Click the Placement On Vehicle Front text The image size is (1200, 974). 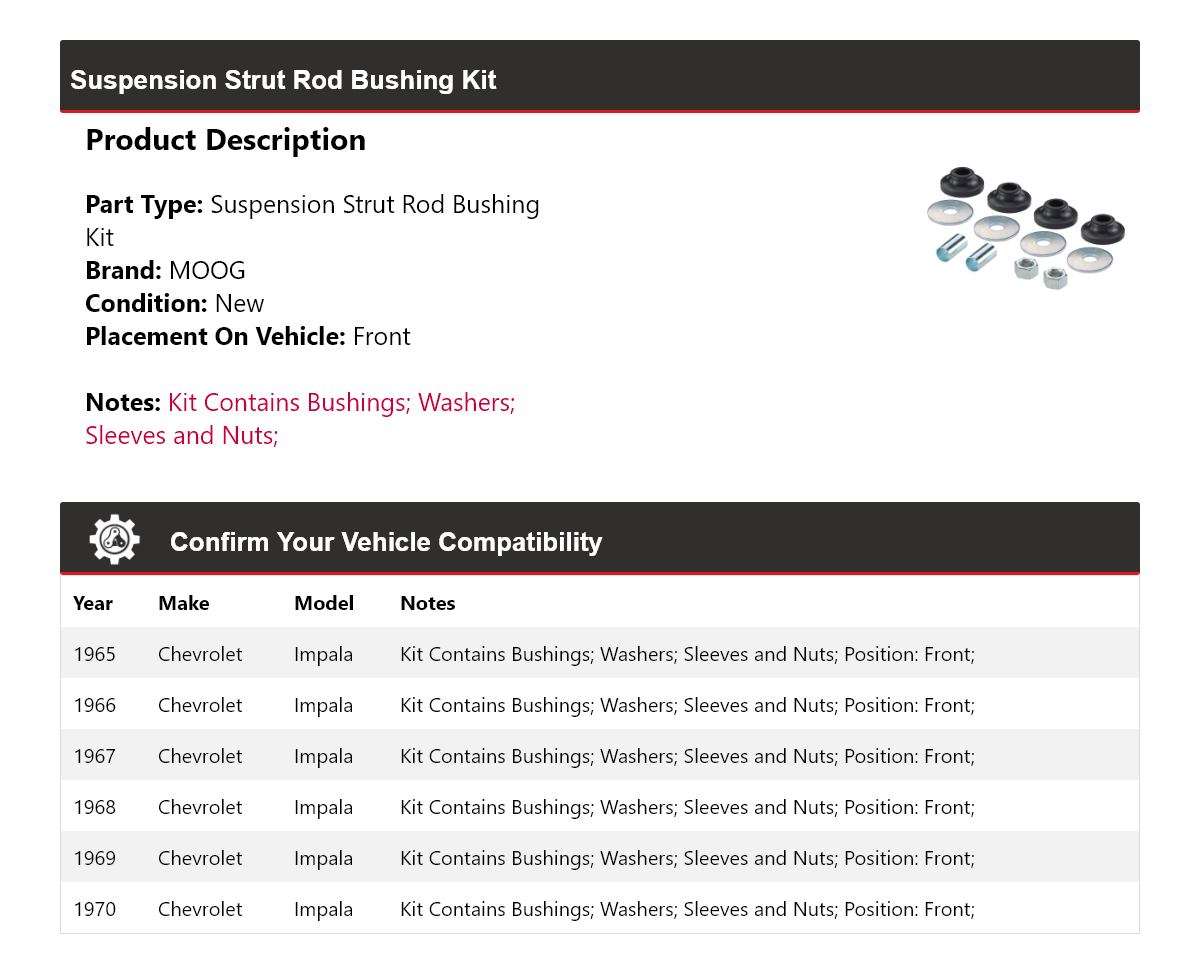pyautogui.click(x=248, y=336)
